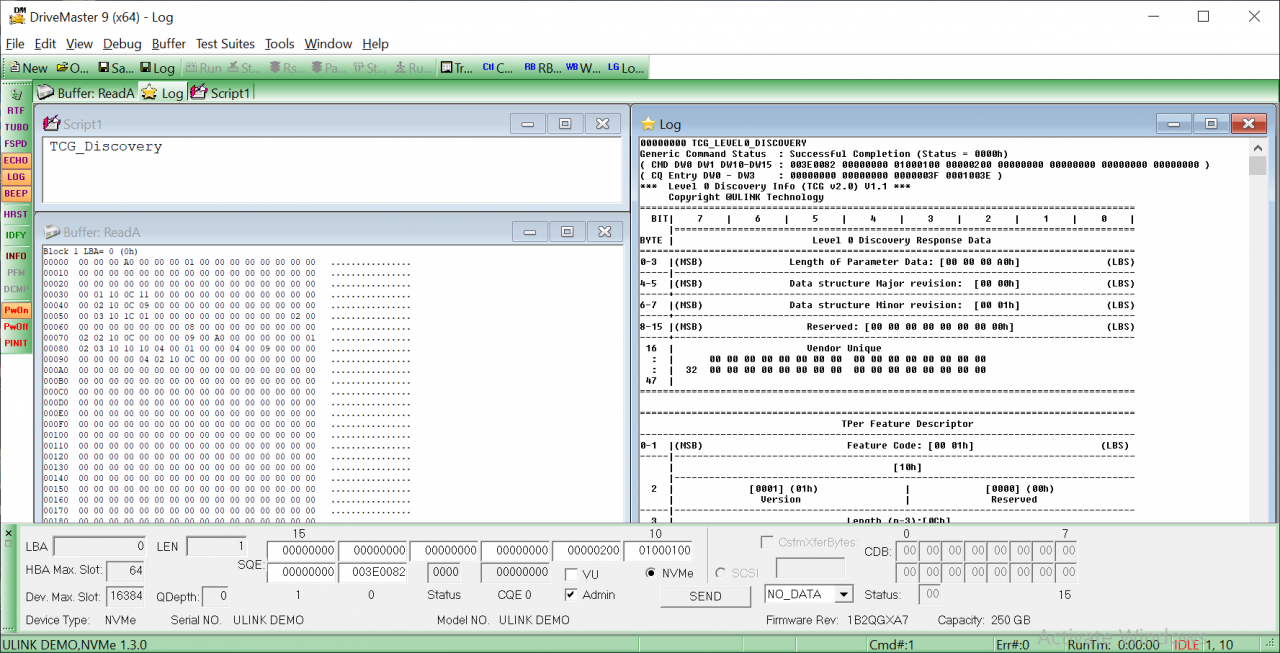Open the NO_DATA dropdown
This screenshot has width=1280, height=653.
pos(843,595)
